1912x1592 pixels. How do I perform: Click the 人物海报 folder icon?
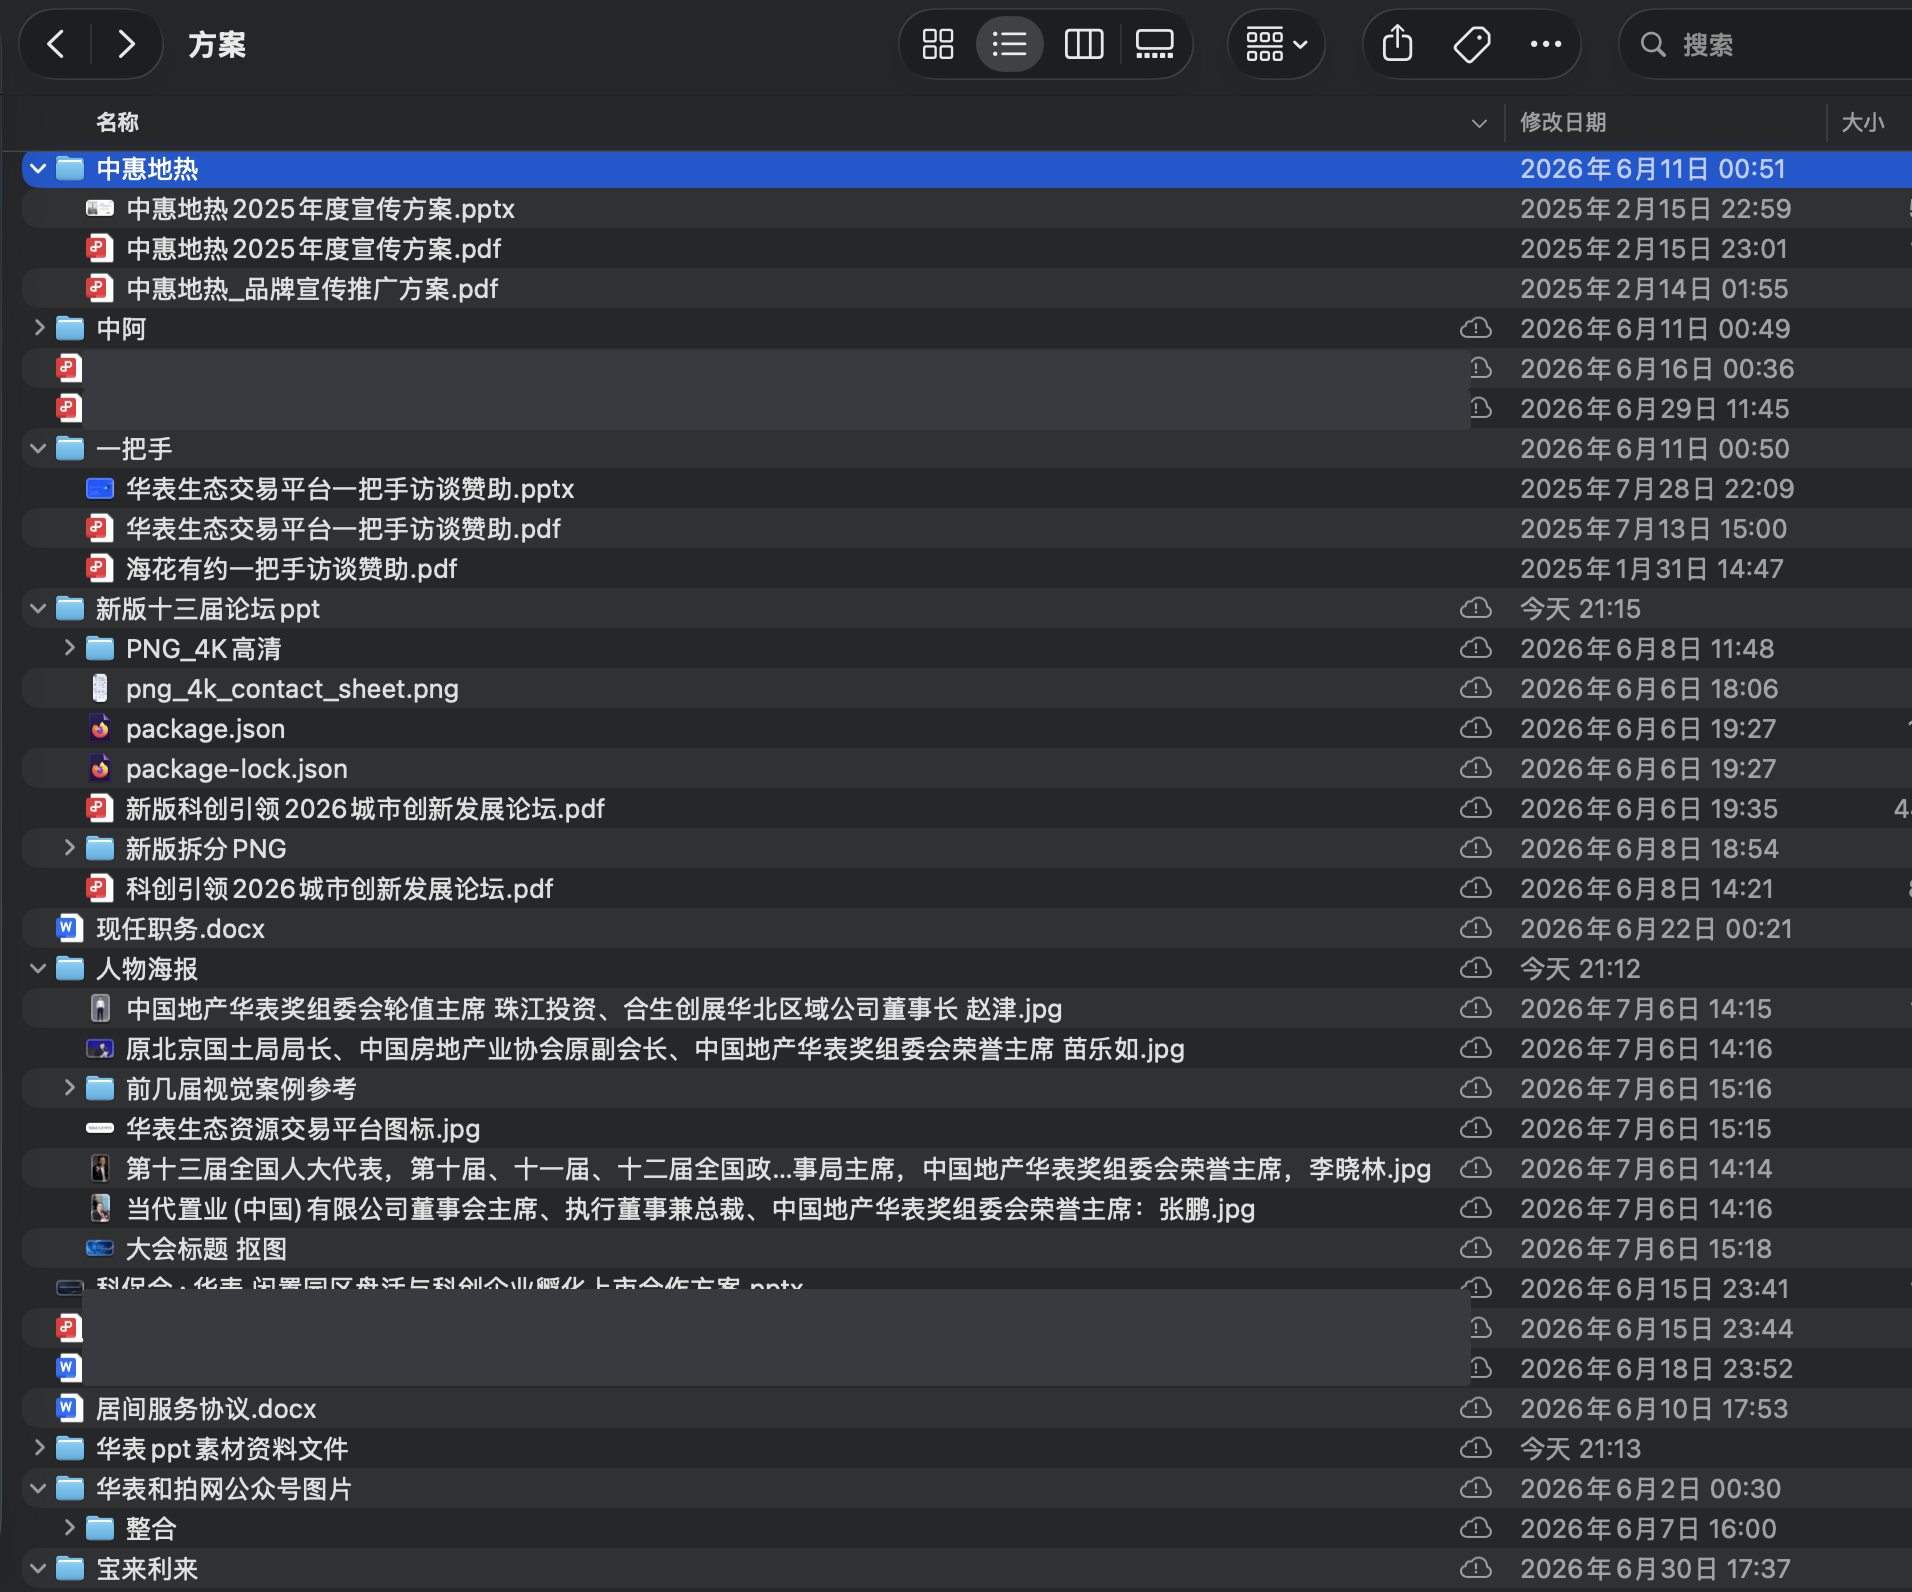[x=70, y=968]
